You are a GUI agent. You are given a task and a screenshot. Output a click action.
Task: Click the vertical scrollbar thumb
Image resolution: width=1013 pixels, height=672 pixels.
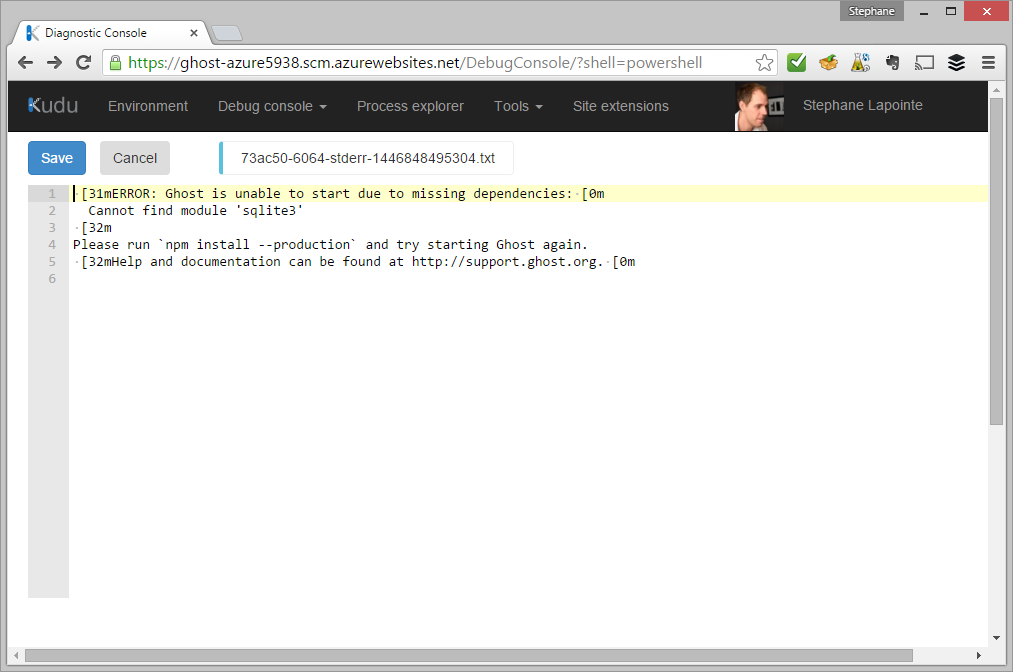pos(996,261)
